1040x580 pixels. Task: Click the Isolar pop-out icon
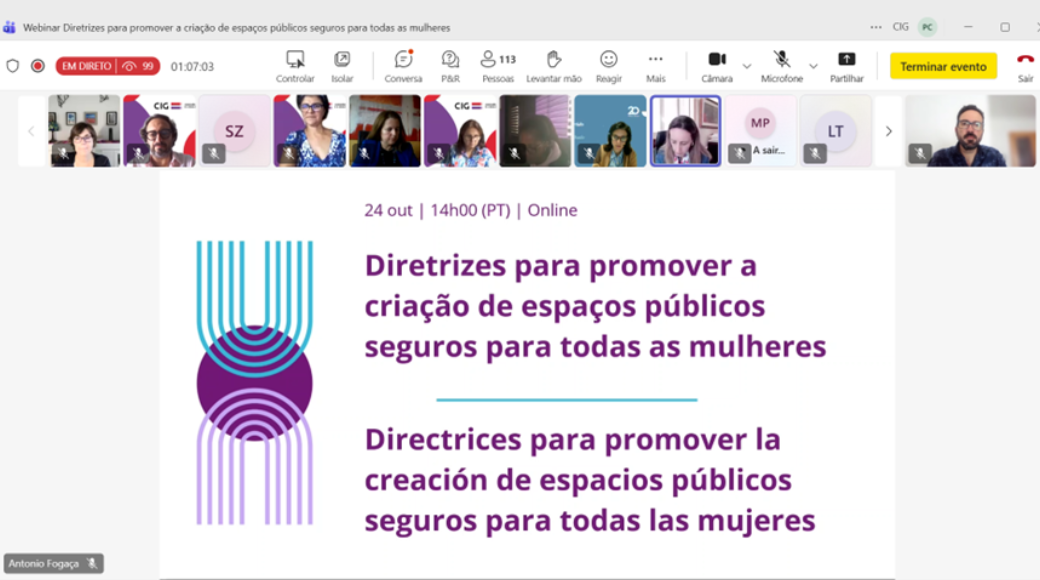click(x=342, y=60)
